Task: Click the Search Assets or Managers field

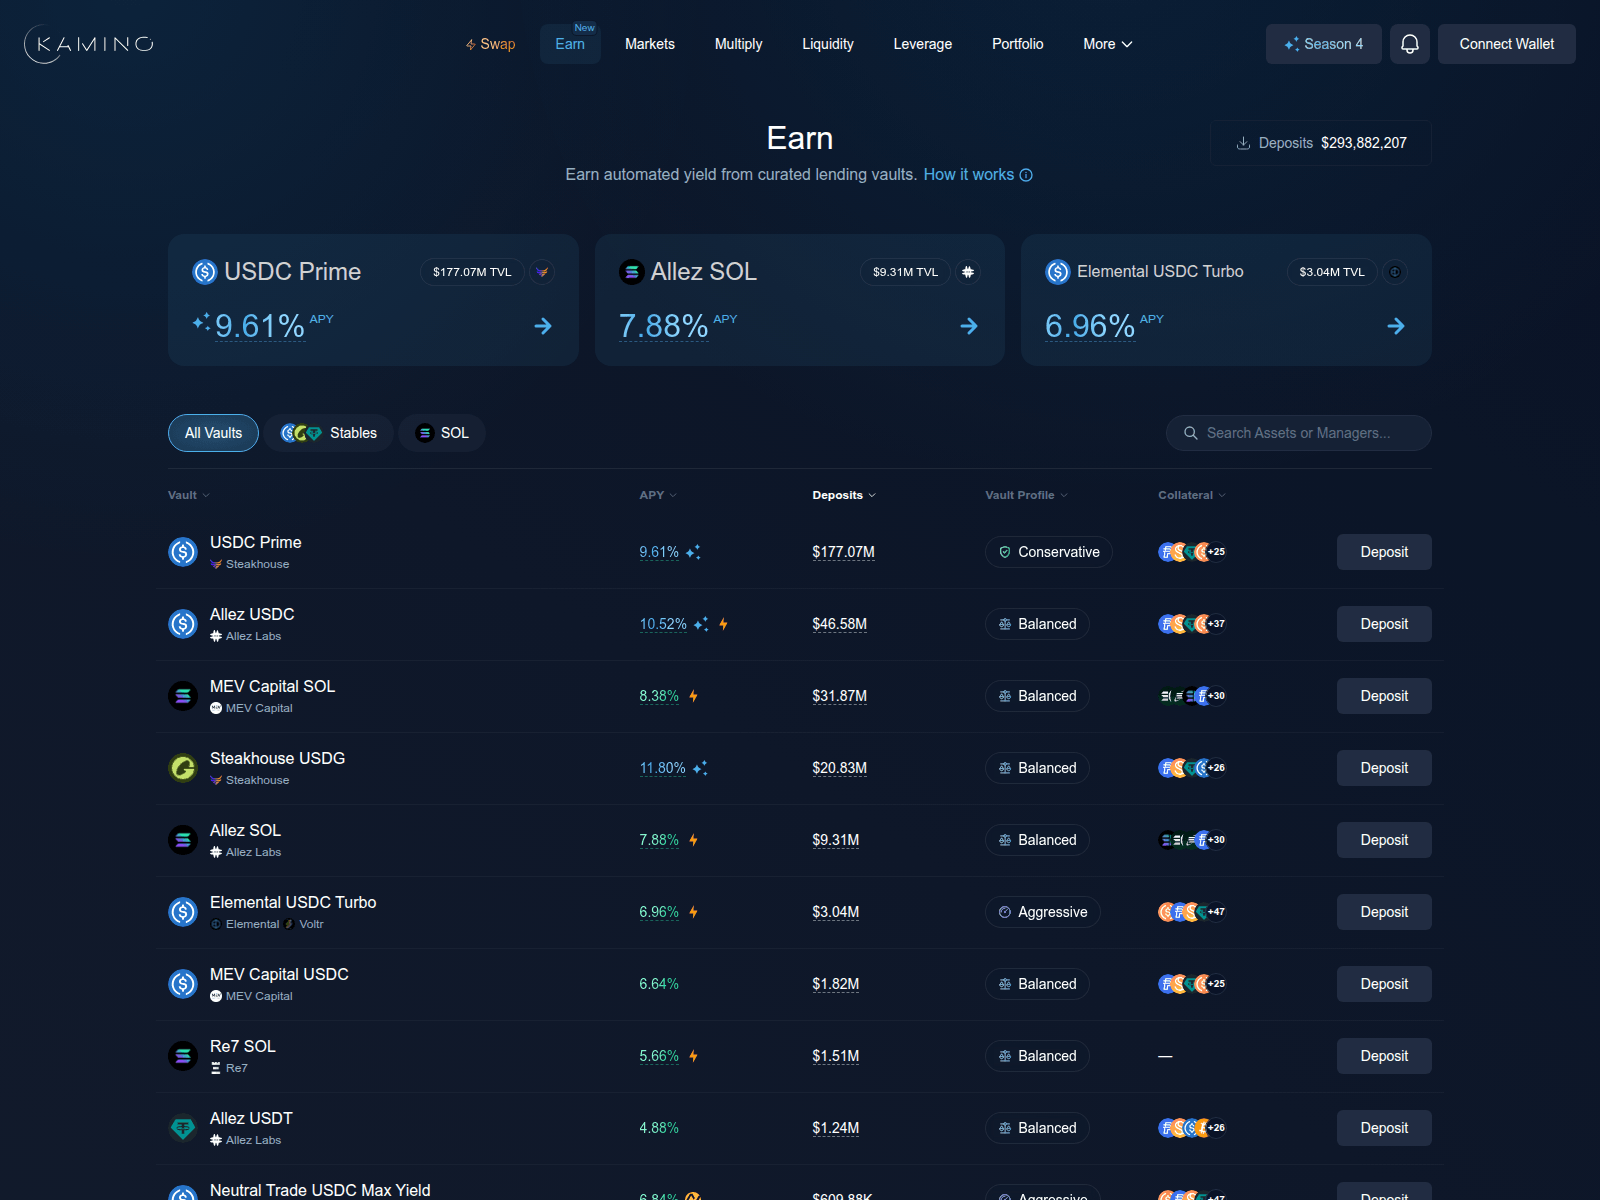Action: point(1298,433)
